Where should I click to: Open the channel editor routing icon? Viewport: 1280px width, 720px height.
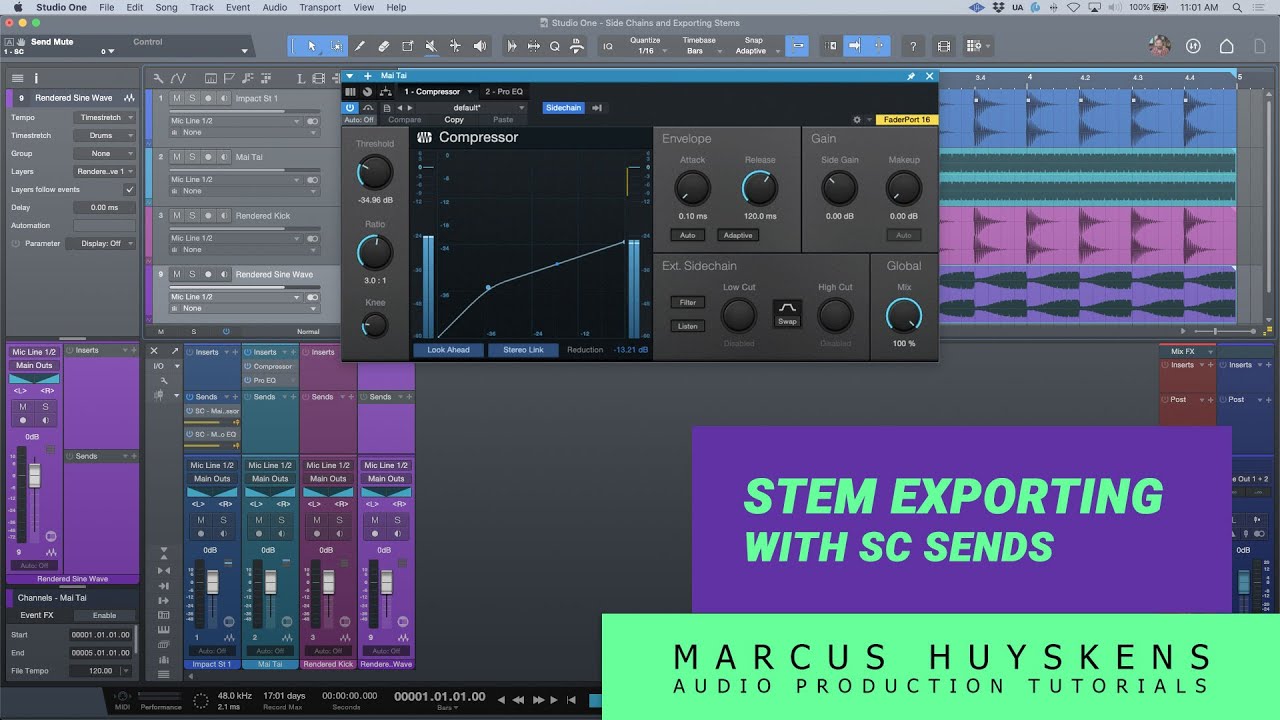(x=385, y=92)
